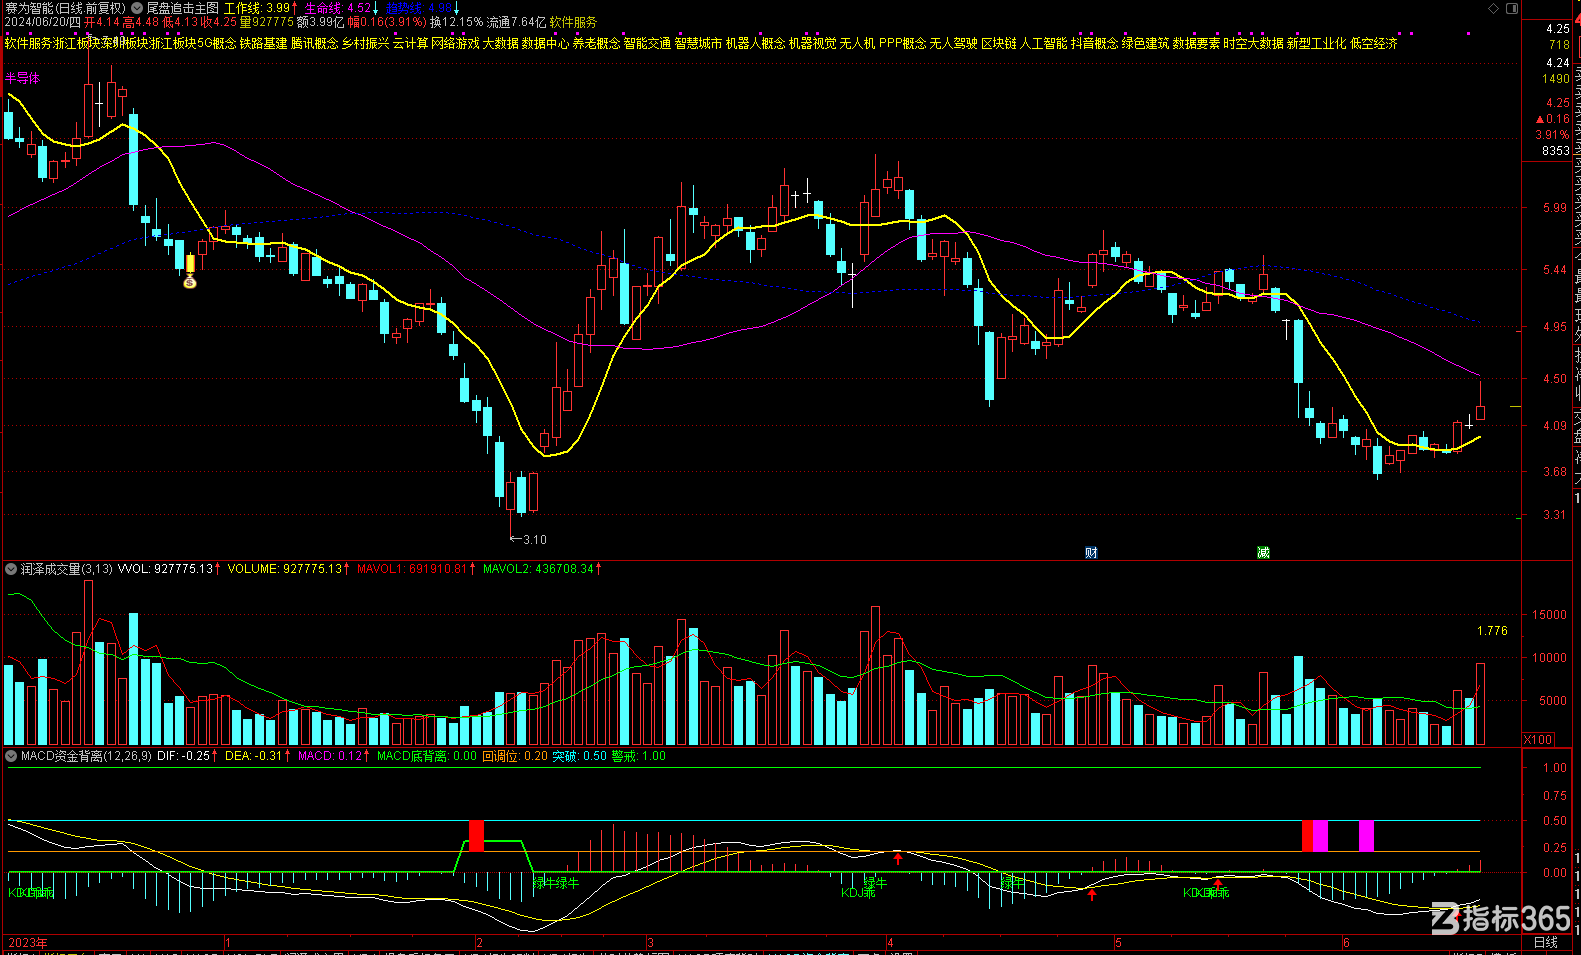Viewport: 1581px width, 955px height.
Task: Open the 软件服务 sector tag at far left
Action: [x=28, y=44]
